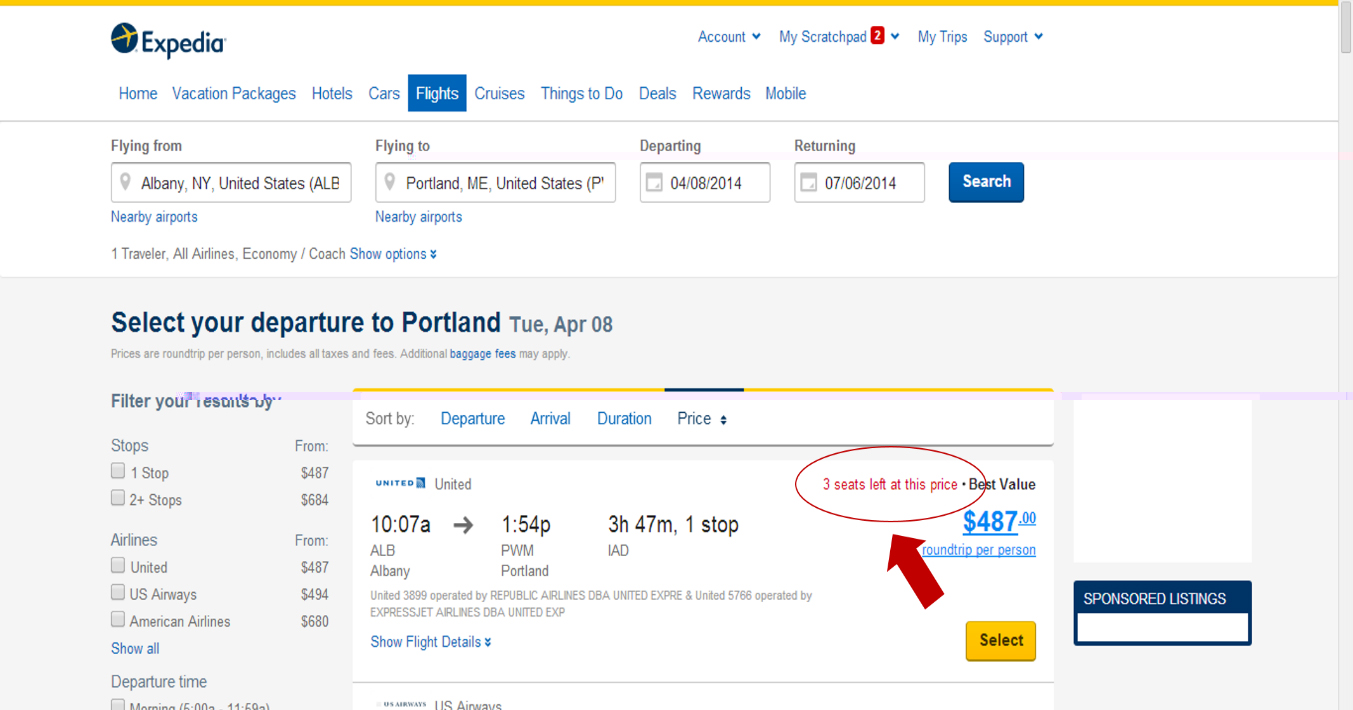
Task: Tick the American Airlines filter checkbox
Action: pyautogui.click(x=118, y=619)
